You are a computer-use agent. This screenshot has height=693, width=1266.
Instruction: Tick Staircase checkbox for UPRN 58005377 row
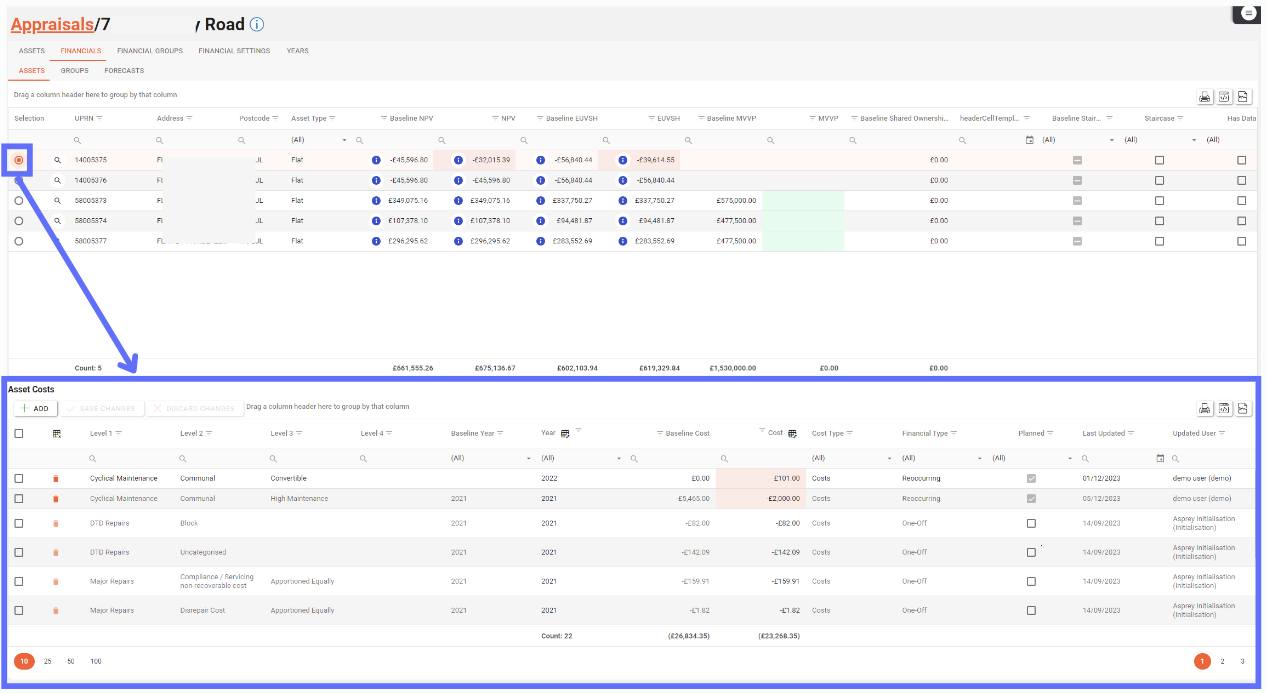point(1159,241)
